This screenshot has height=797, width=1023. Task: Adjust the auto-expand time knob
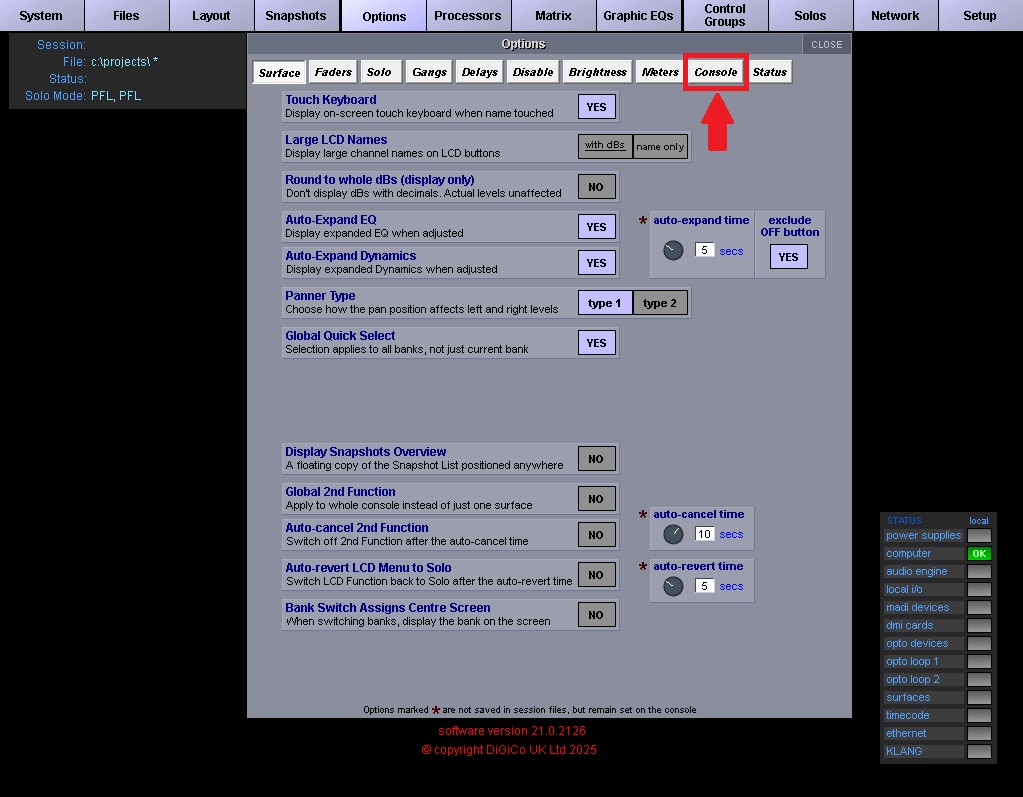[x=673, y=250]
